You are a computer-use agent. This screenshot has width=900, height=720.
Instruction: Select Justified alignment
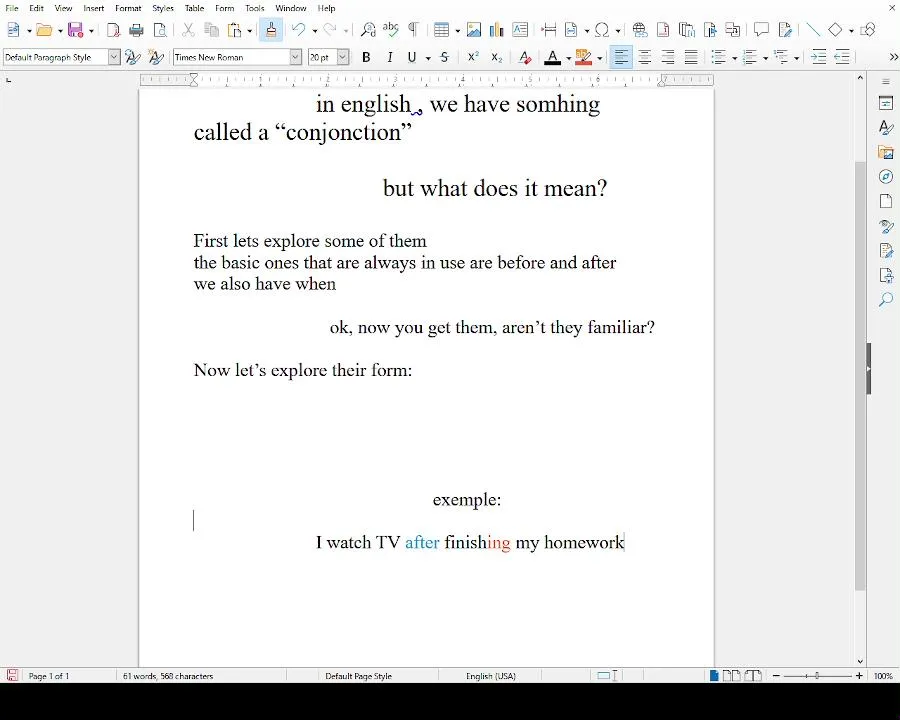coord(691,57)
